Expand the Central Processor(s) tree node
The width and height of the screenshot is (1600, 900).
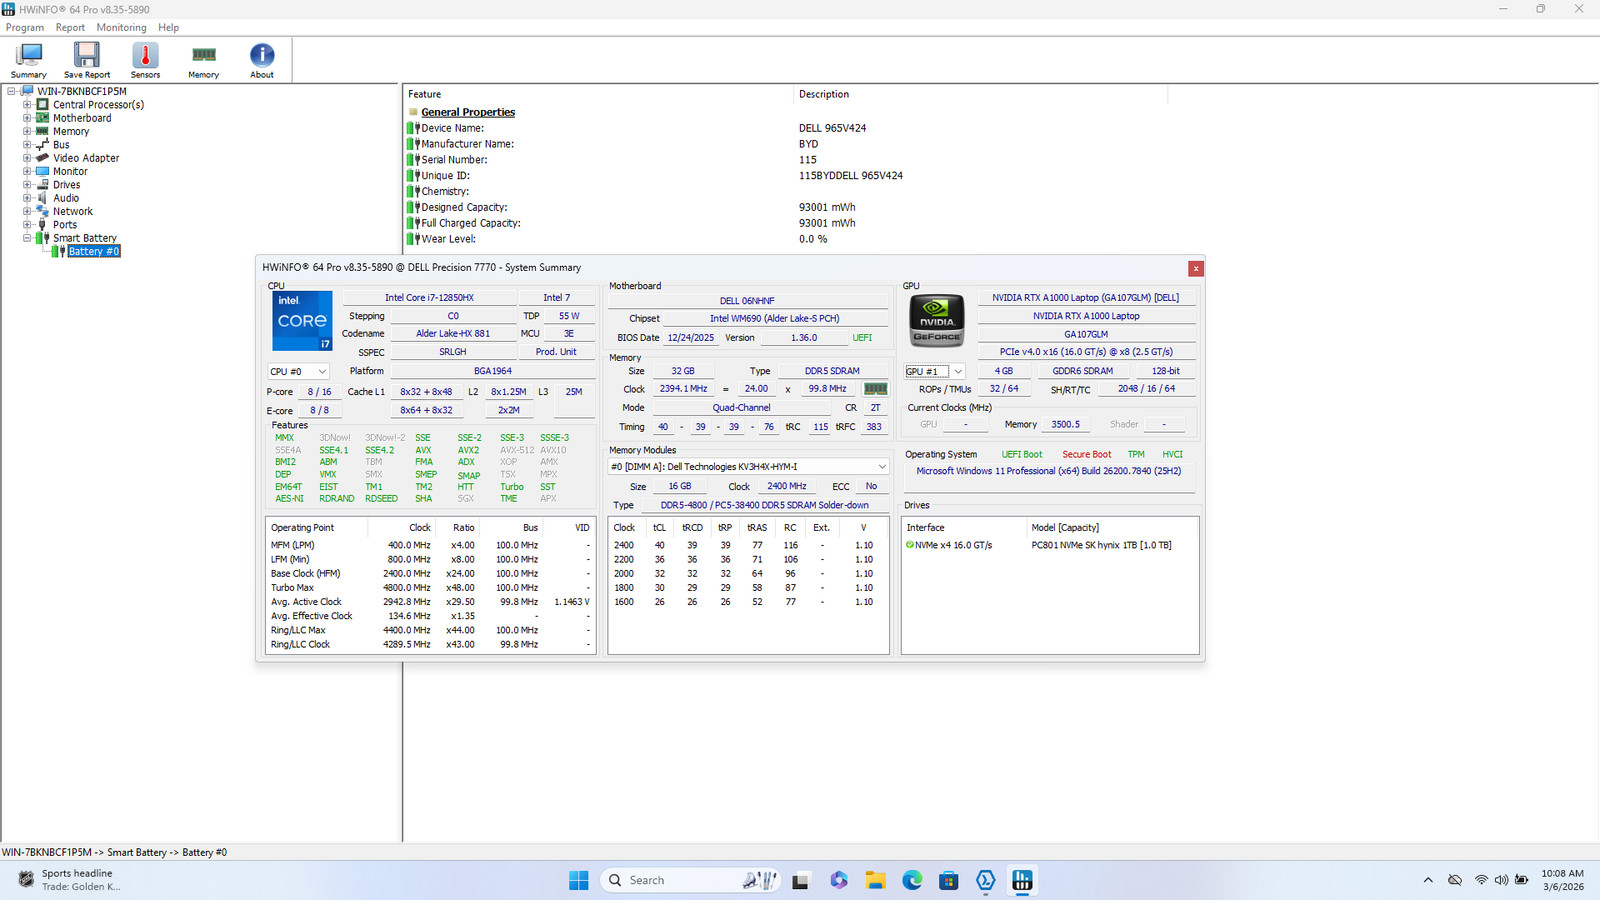click(x=28, y=104)
